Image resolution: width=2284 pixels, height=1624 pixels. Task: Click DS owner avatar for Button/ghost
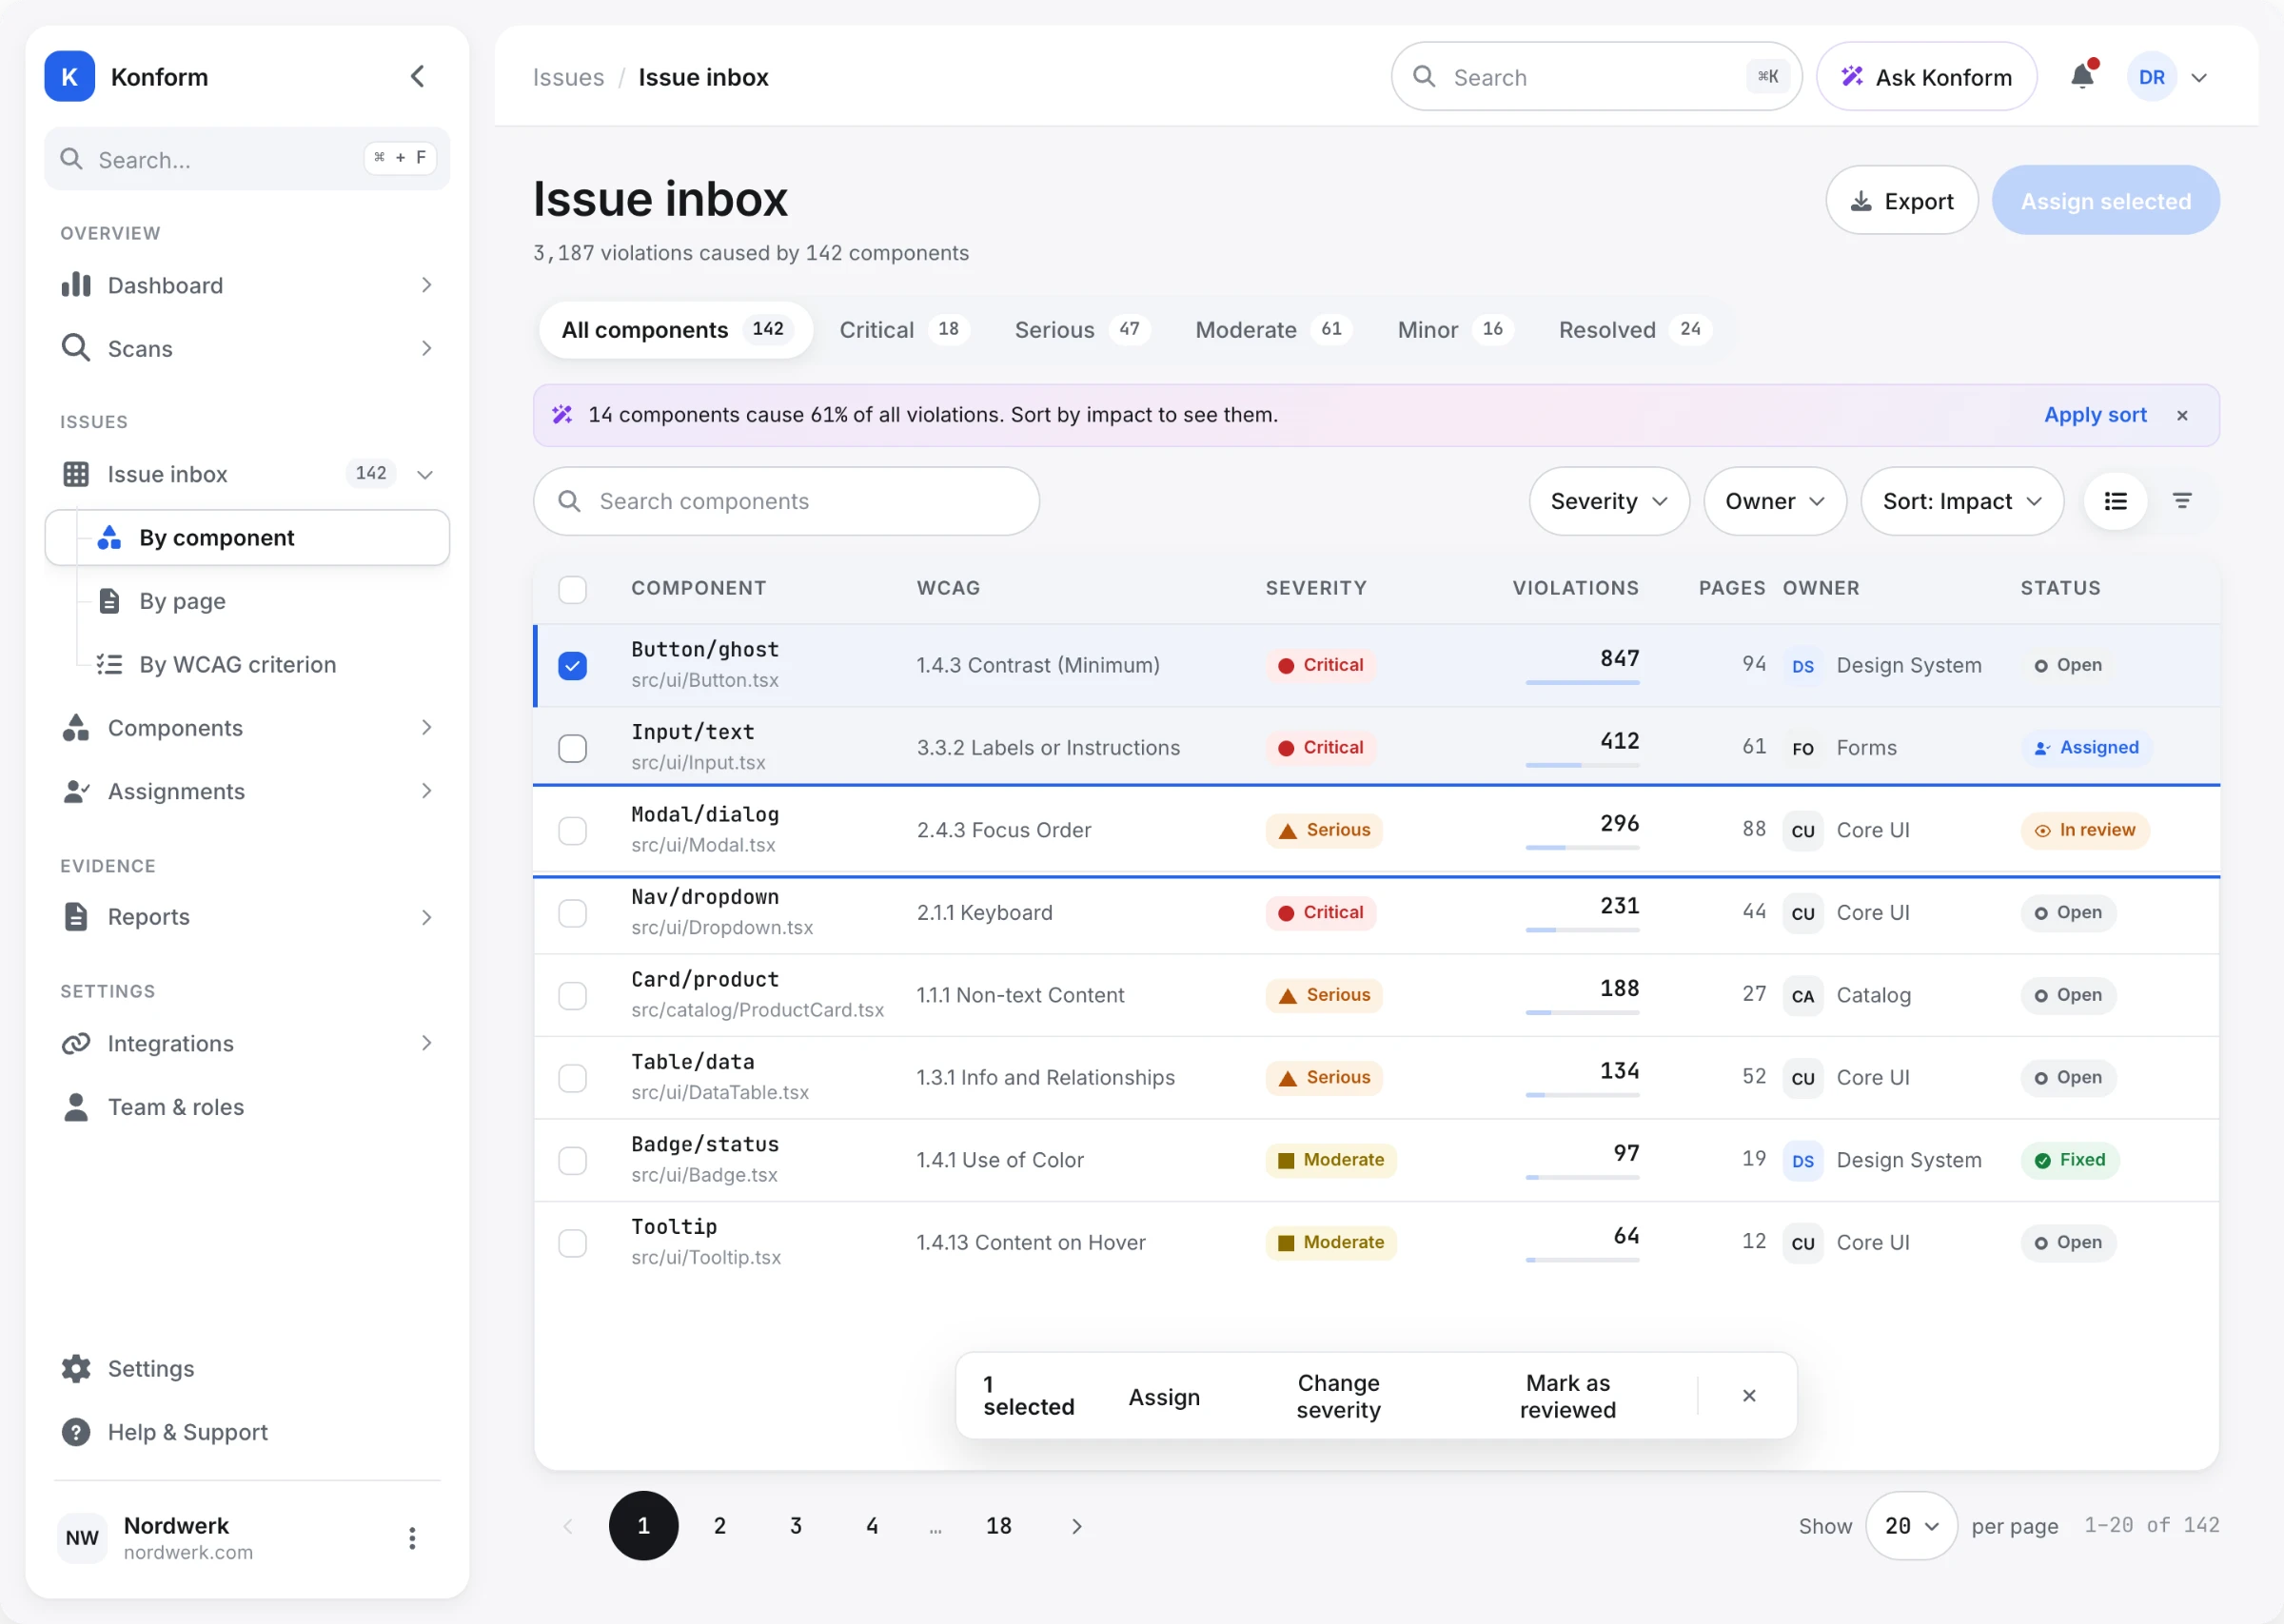[x=1802, y=666]
